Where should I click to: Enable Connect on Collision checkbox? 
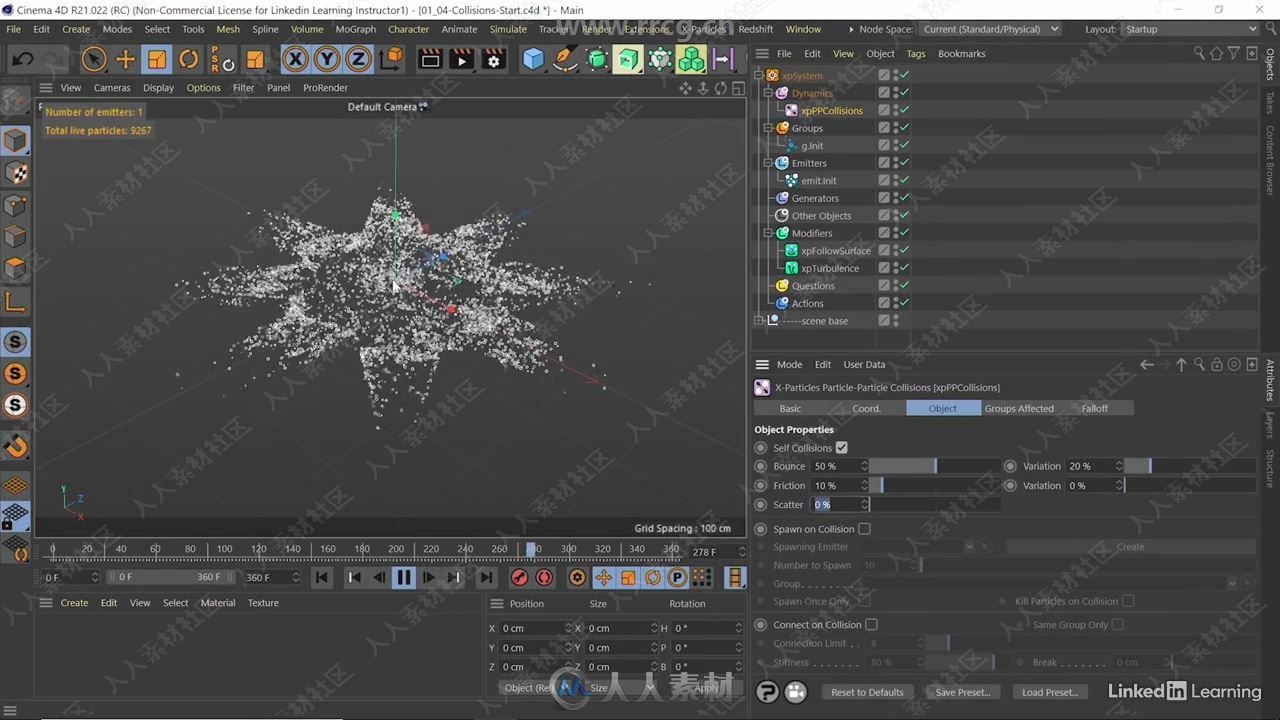(x=871, y=625)
